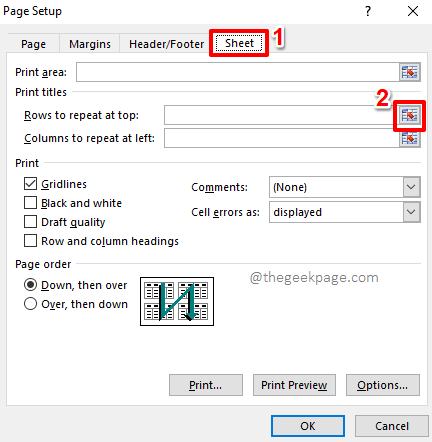Open Print Preview
Image resolution: width=432 pixels, height=442 pixels.
(x=294, y=385)
